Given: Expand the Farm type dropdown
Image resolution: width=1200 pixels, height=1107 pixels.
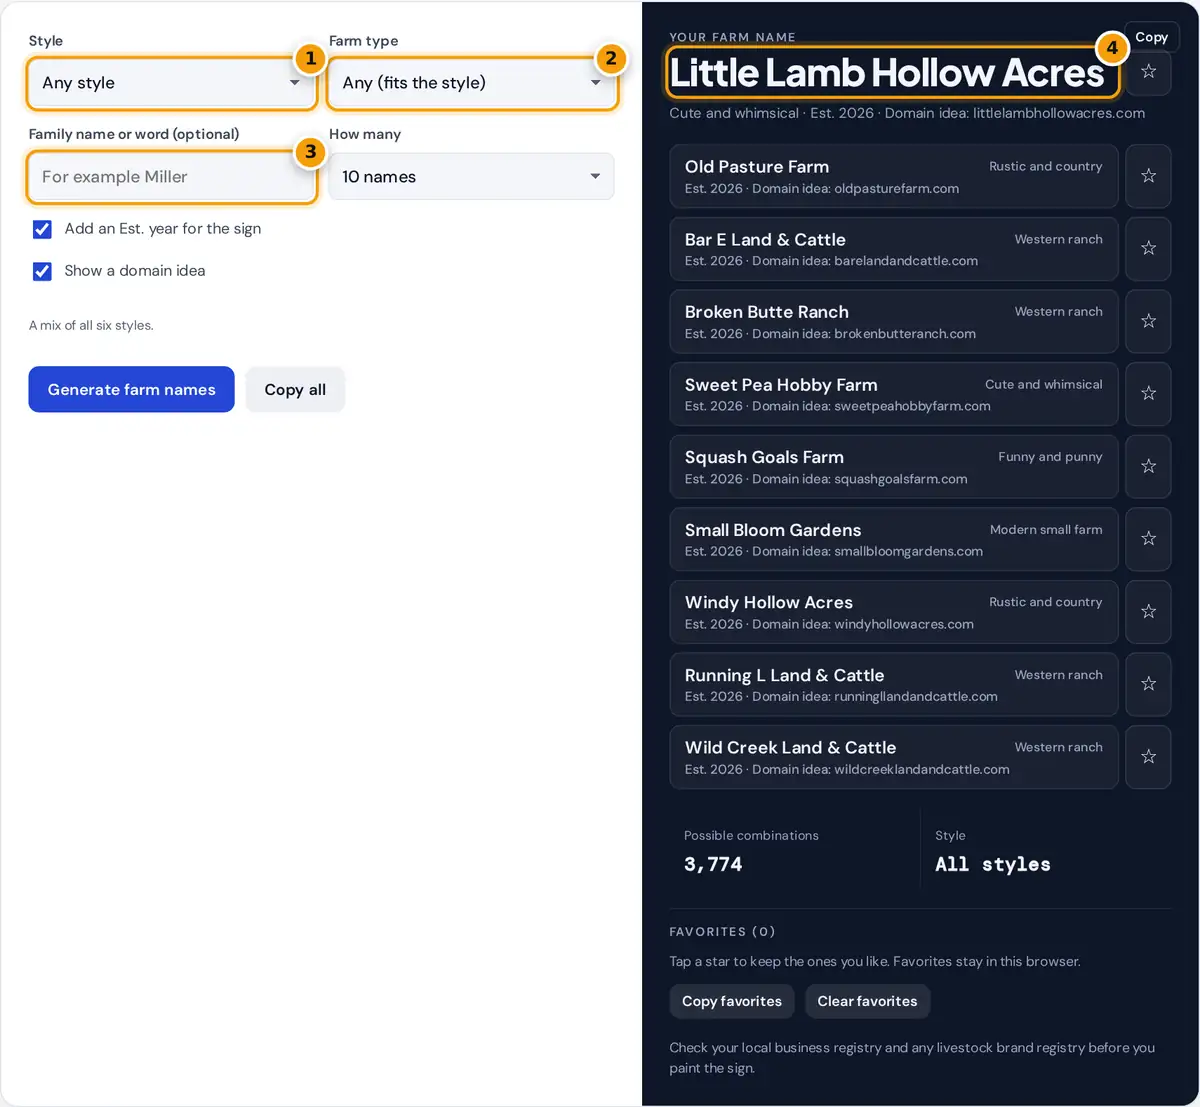Looking at the screenshot, I should (x=472, y=83).
